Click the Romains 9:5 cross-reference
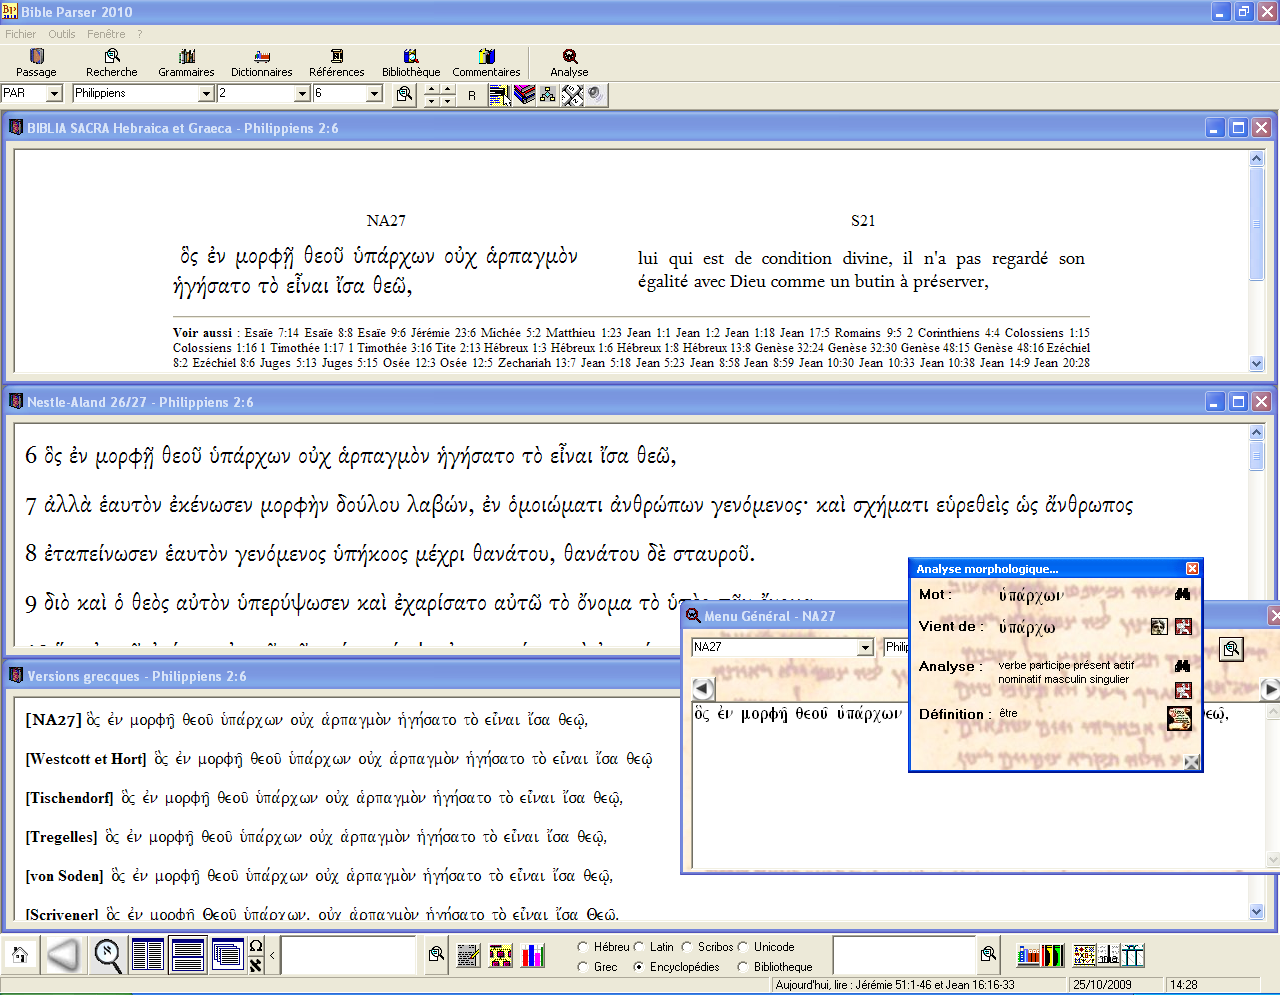This screenshot has width=1280, height=995. pyautogui.click(x=868, y=333)
